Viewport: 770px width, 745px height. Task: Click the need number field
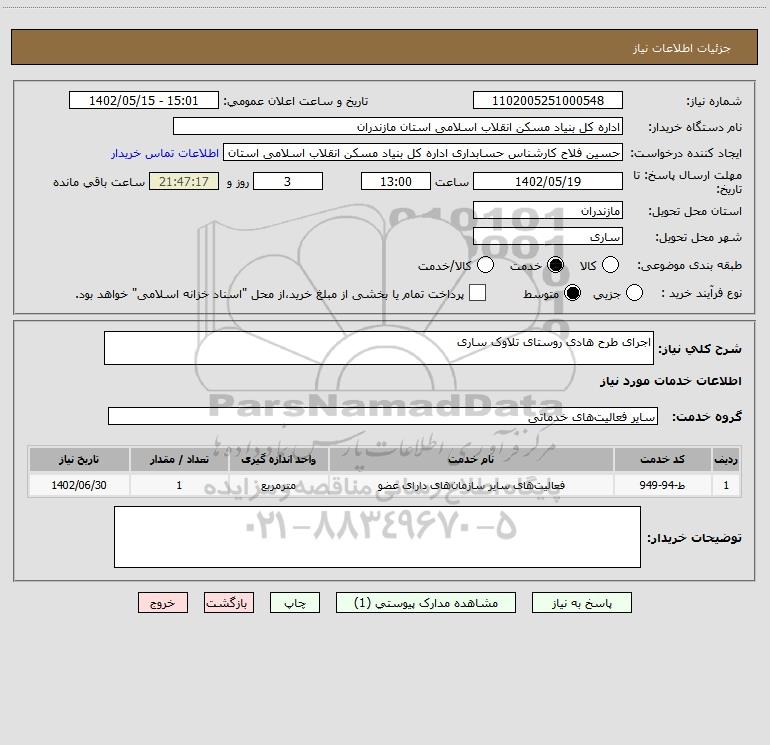548,101
